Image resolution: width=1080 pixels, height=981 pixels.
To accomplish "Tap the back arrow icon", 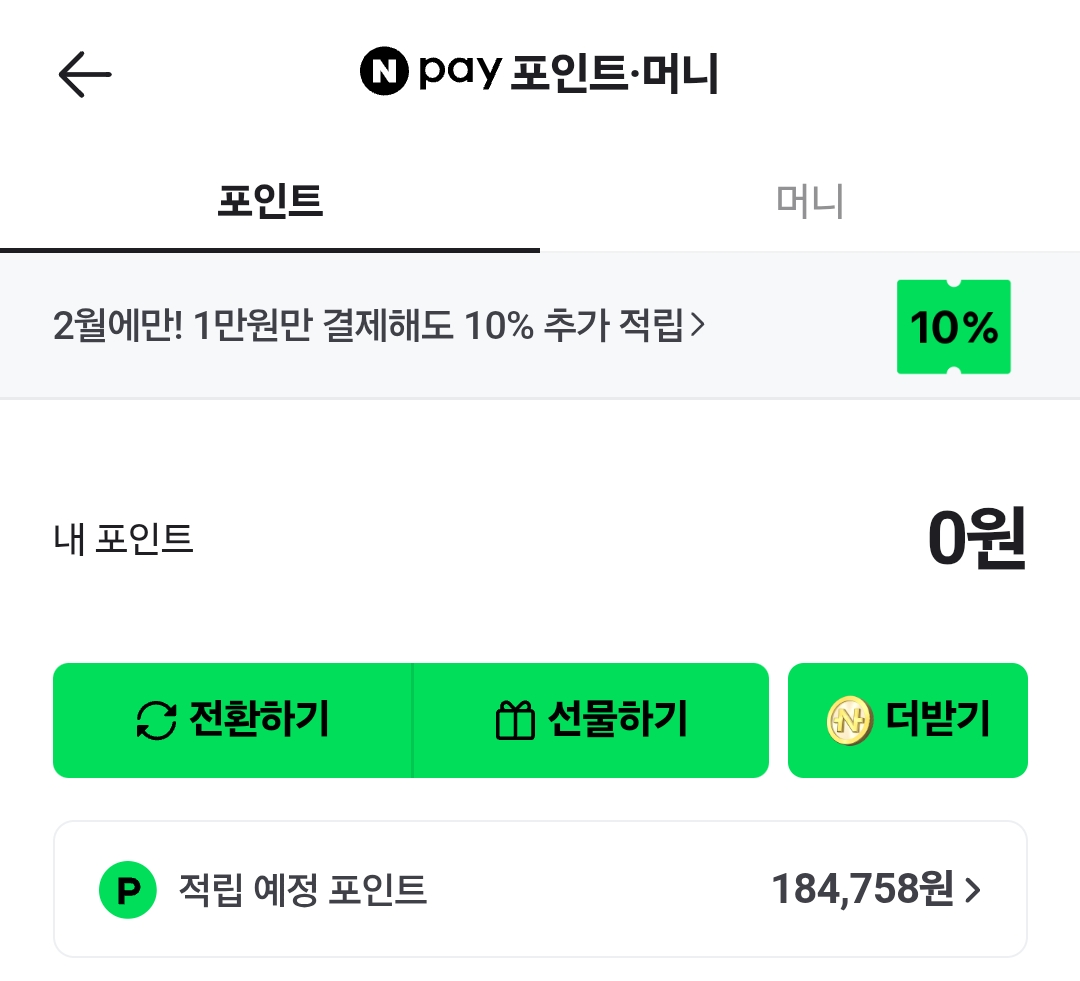I will coord(85,75).
